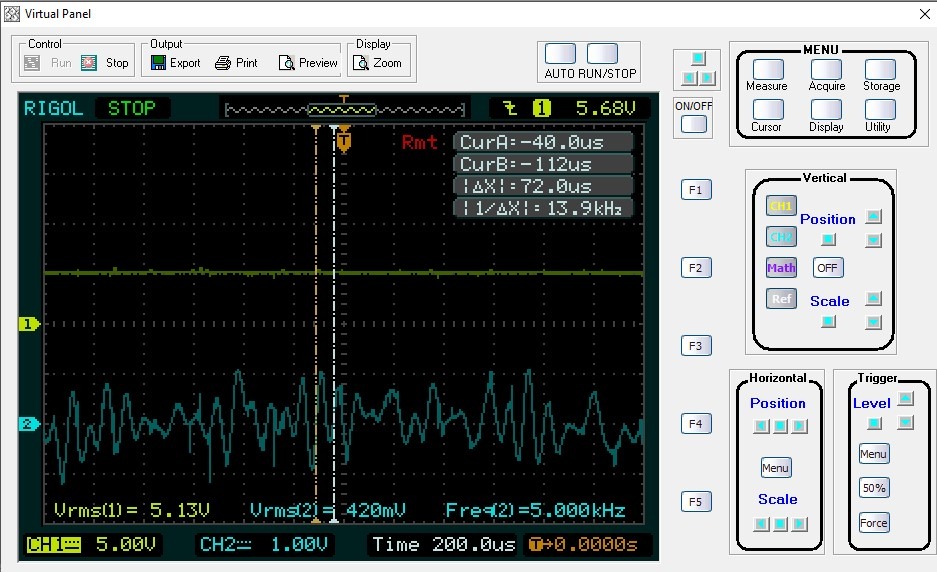Click the trigger Force button
Screen dimensions: 937x572
[874, 523]
